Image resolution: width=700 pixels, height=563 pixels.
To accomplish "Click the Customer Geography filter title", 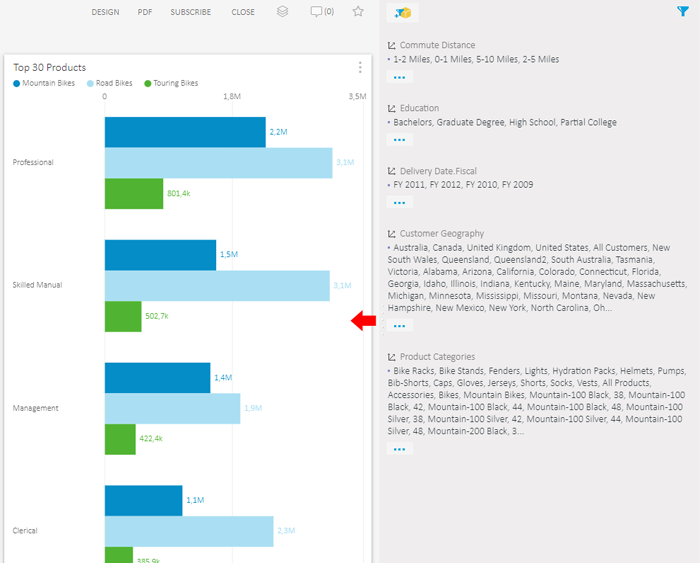I will click(442, 234).
